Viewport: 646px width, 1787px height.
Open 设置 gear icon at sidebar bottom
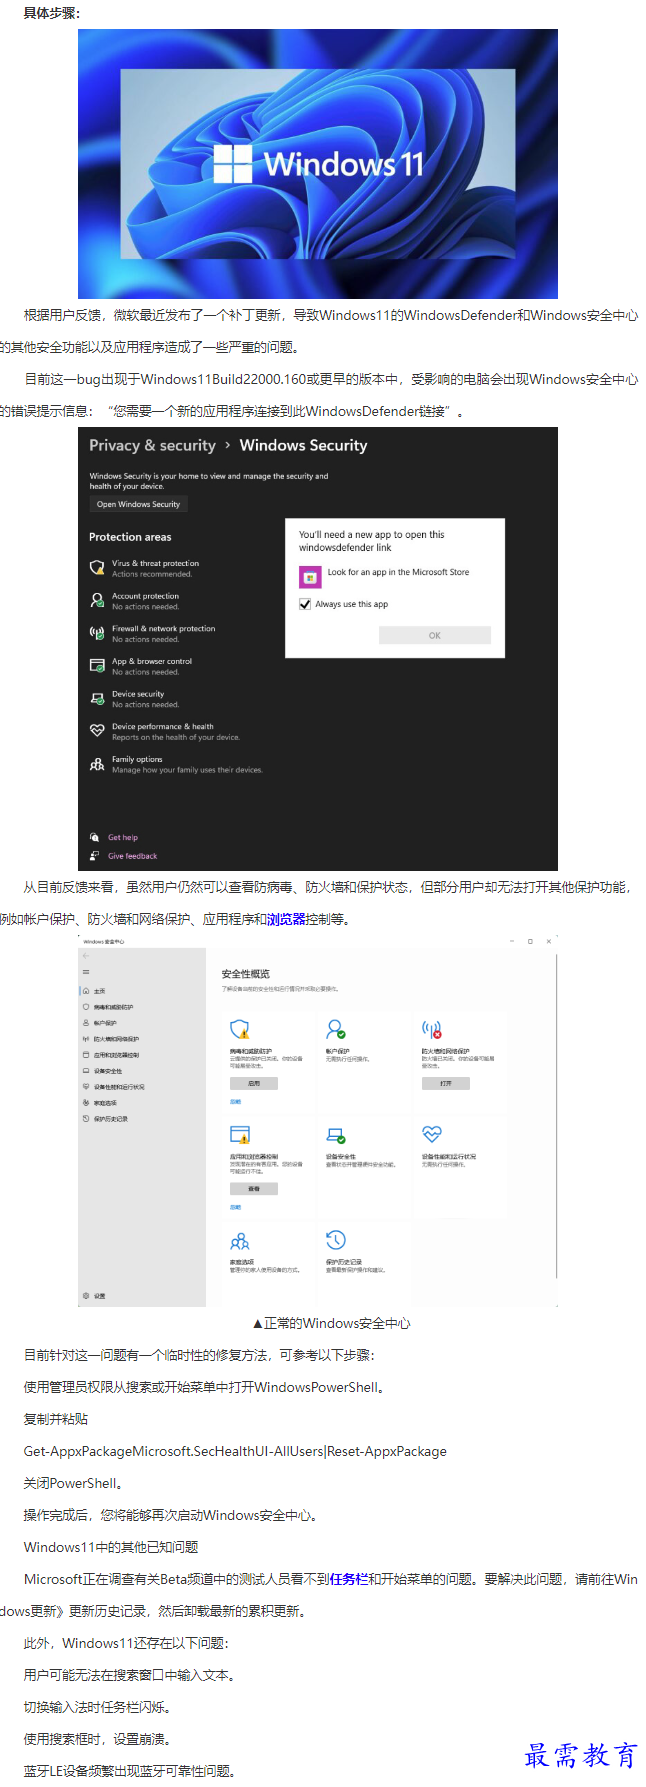pyautogui.click(x=86, y=1296)
